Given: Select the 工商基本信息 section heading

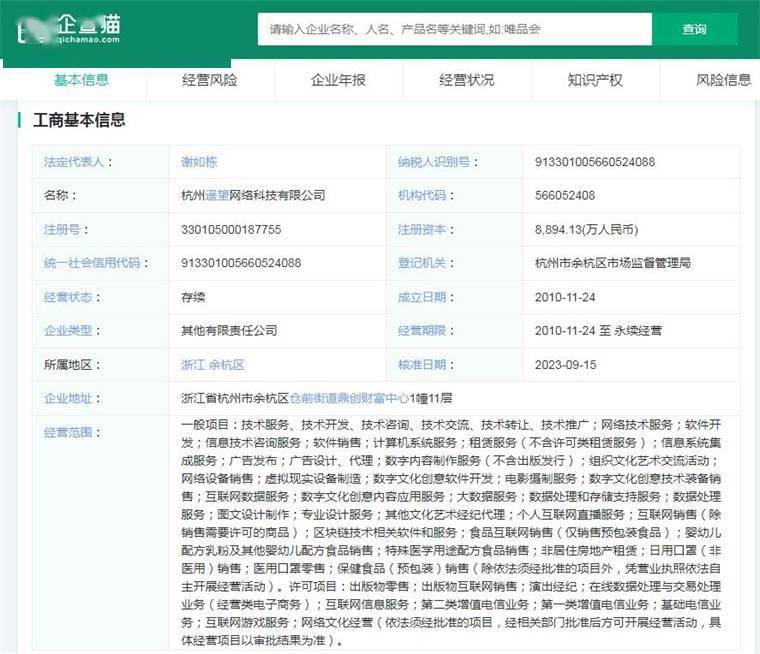Looking at the screenshot, I should tap(79, 120).
